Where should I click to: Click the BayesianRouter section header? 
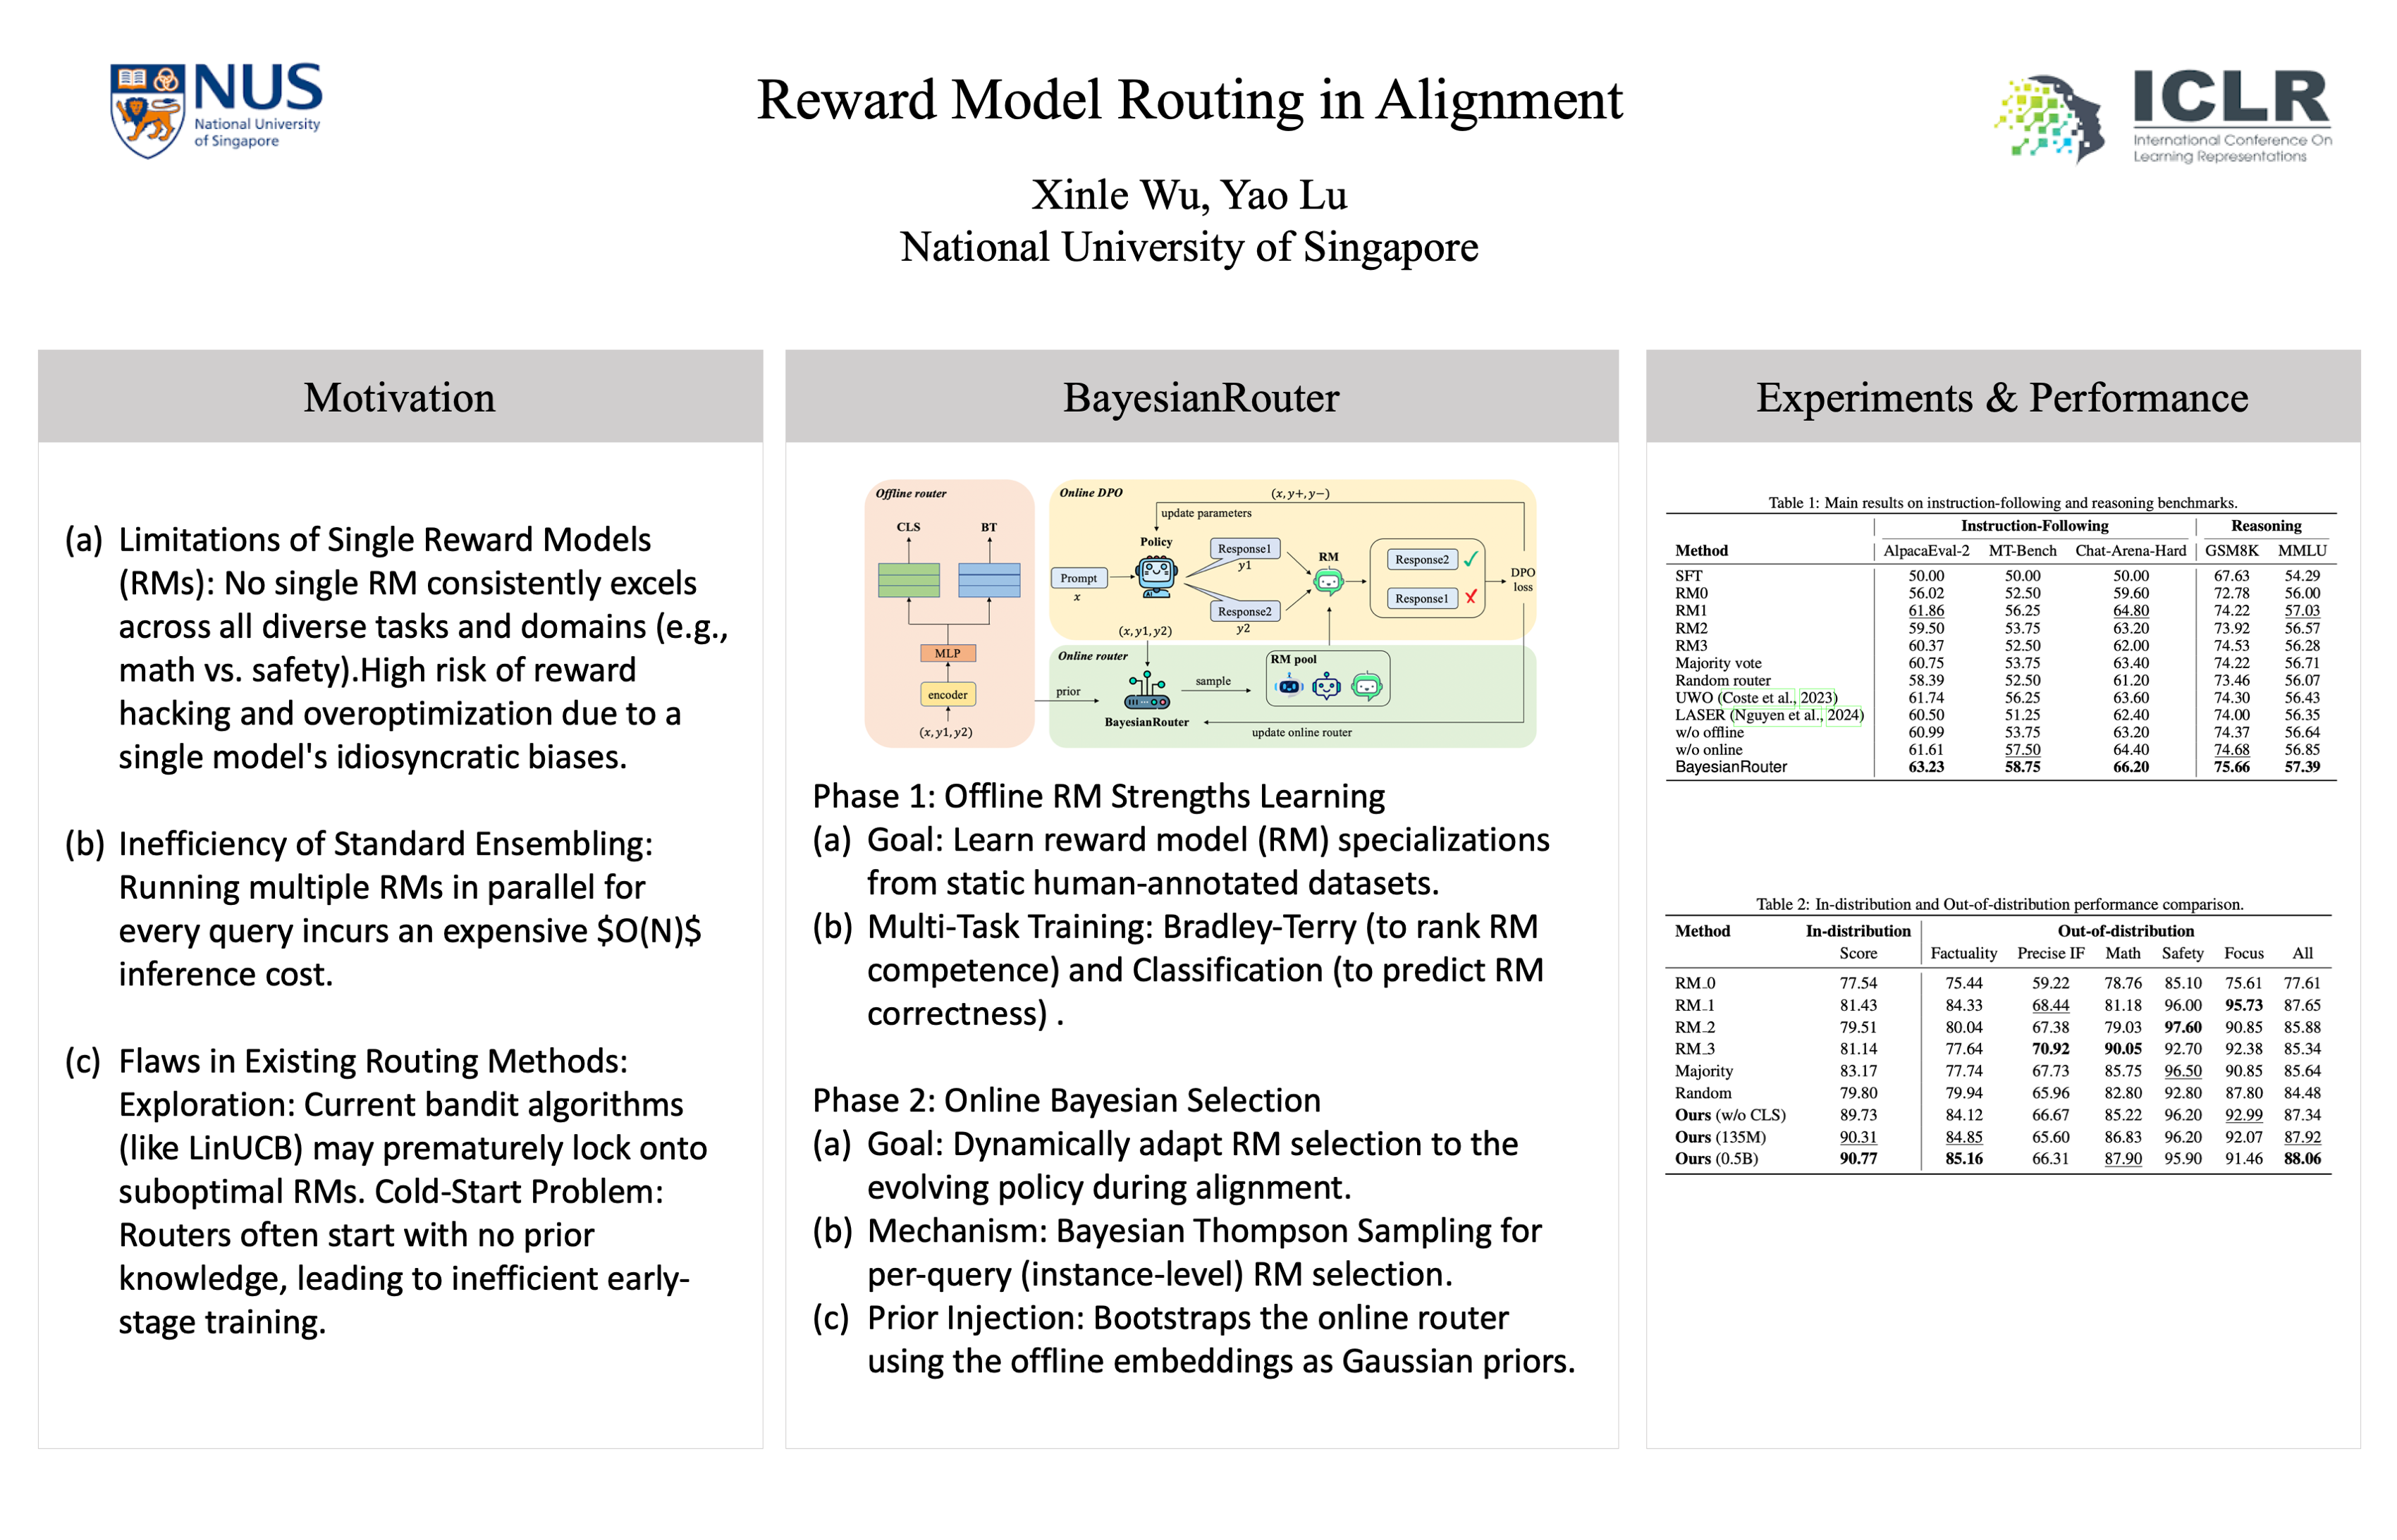pos(1200,397)
